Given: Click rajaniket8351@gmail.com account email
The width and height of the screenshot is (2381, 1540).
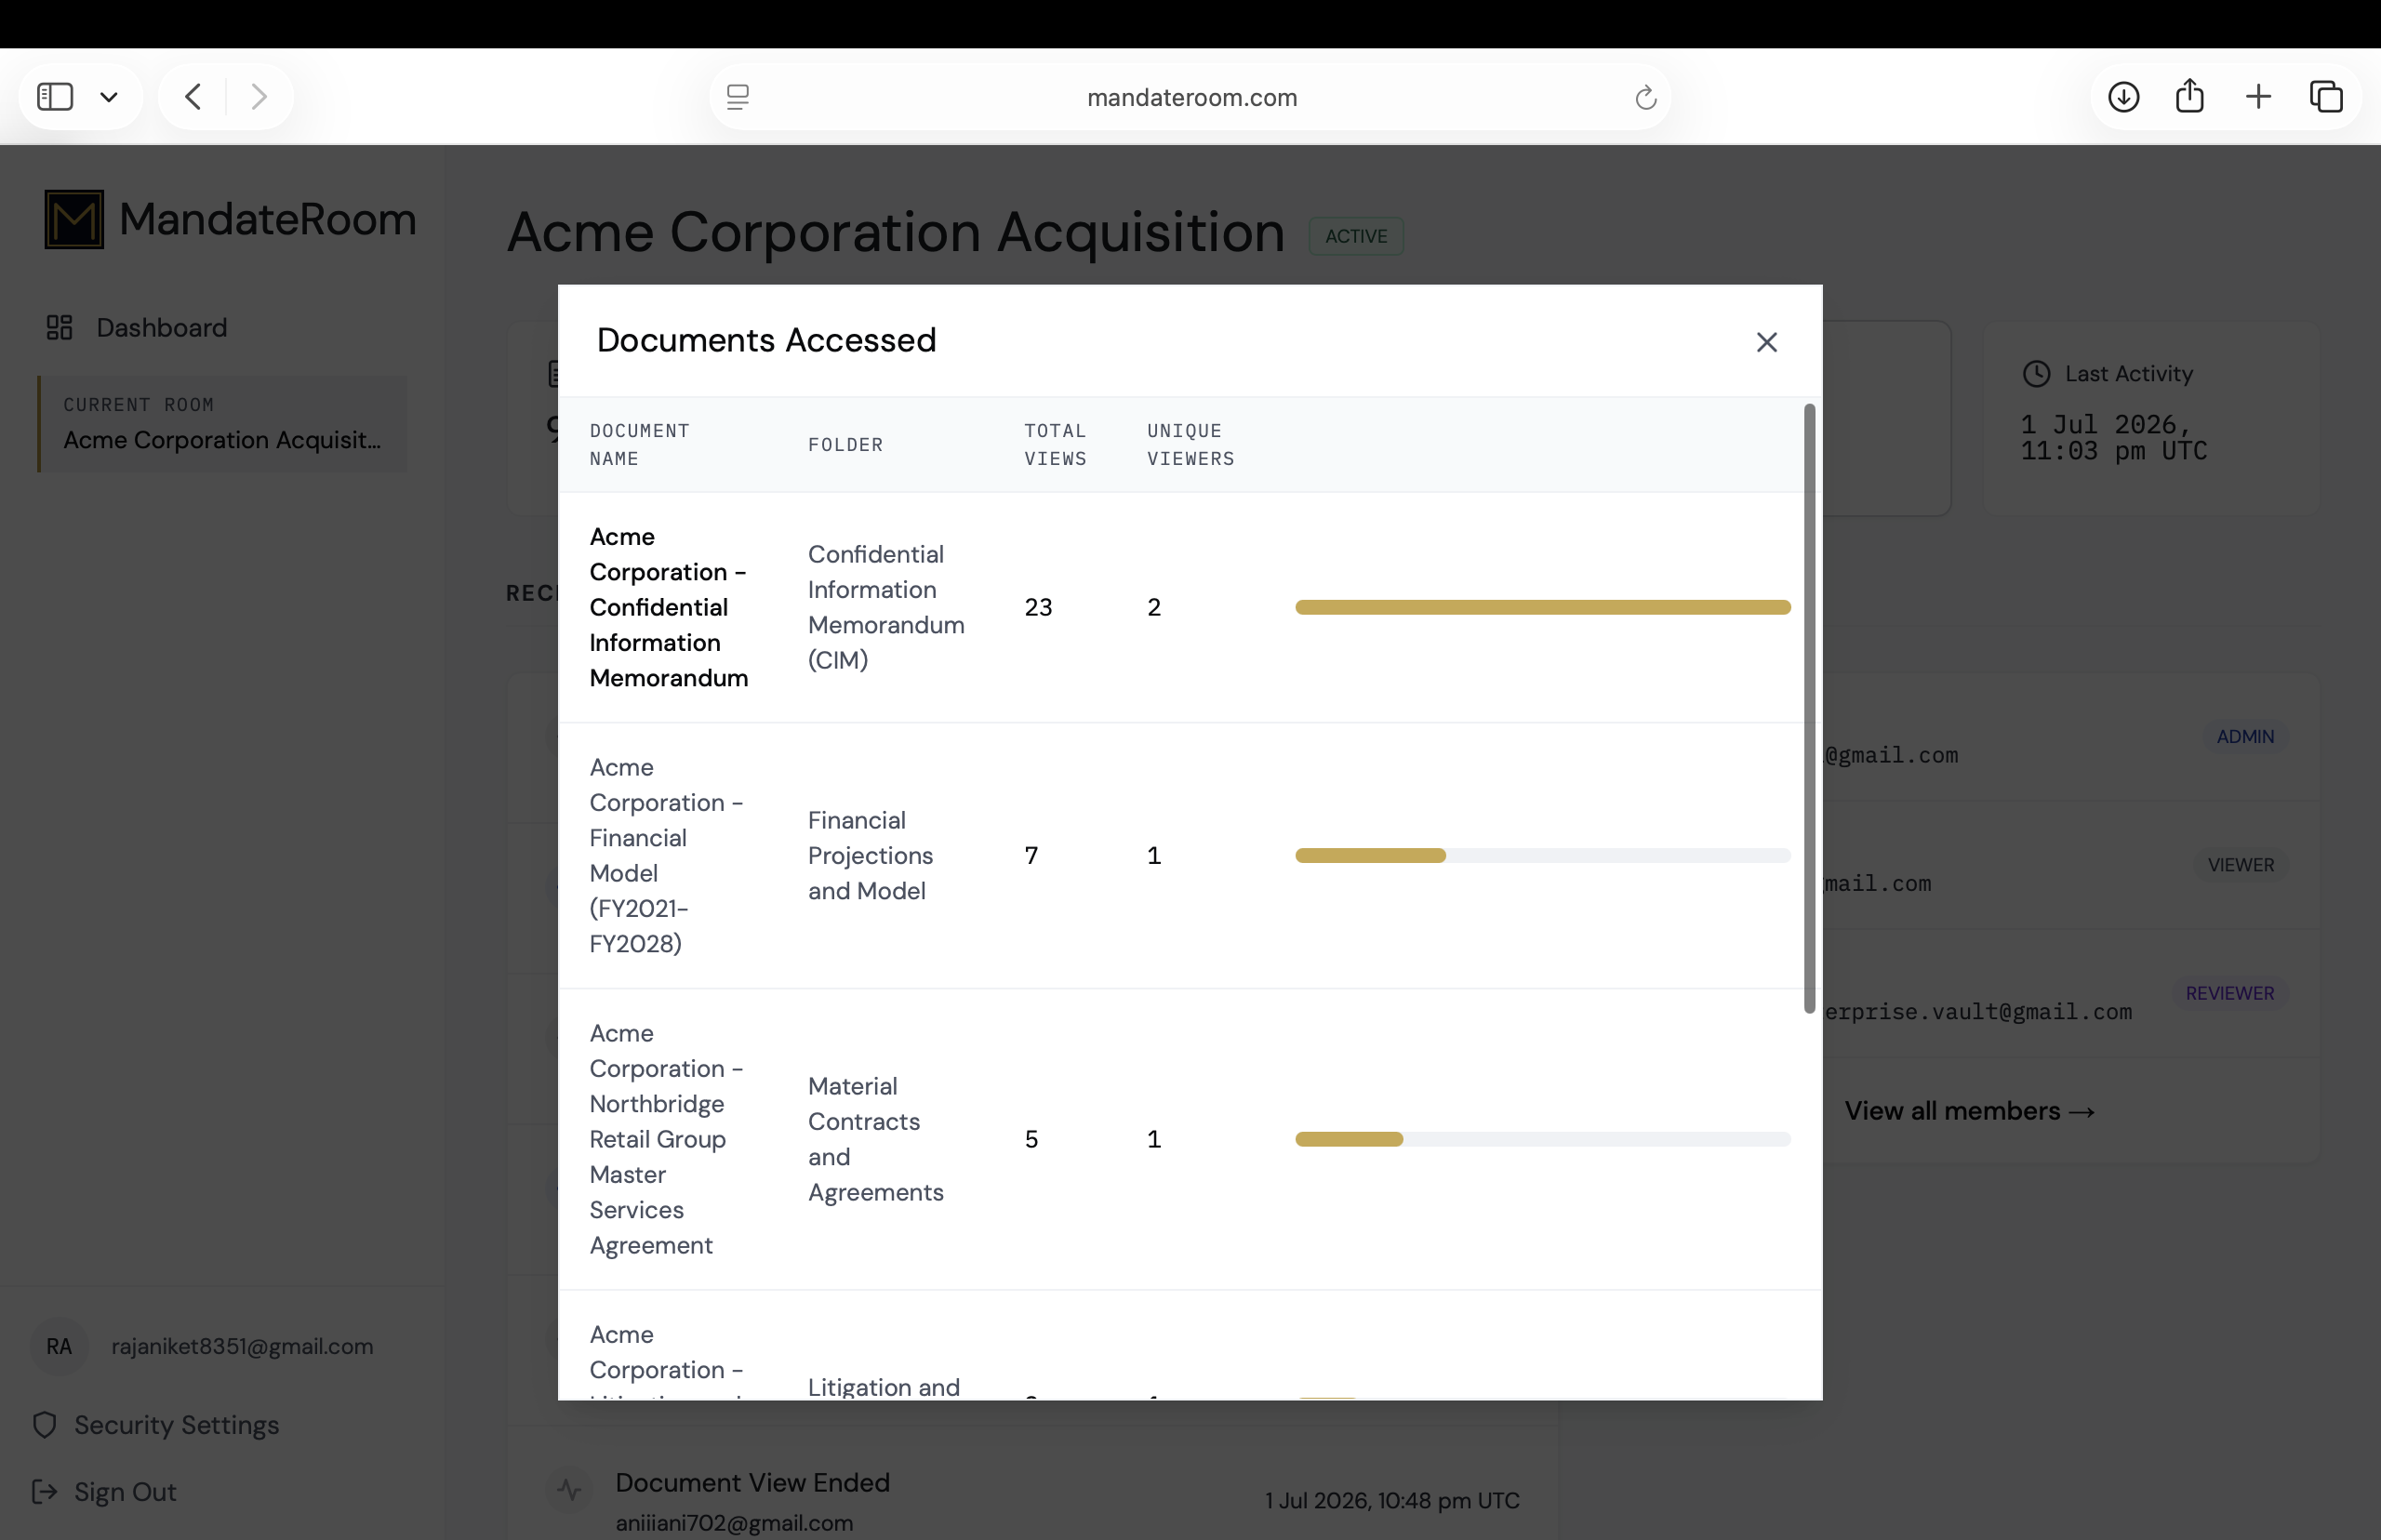Looking at the screenshot, I should (x=242, y=1346).
